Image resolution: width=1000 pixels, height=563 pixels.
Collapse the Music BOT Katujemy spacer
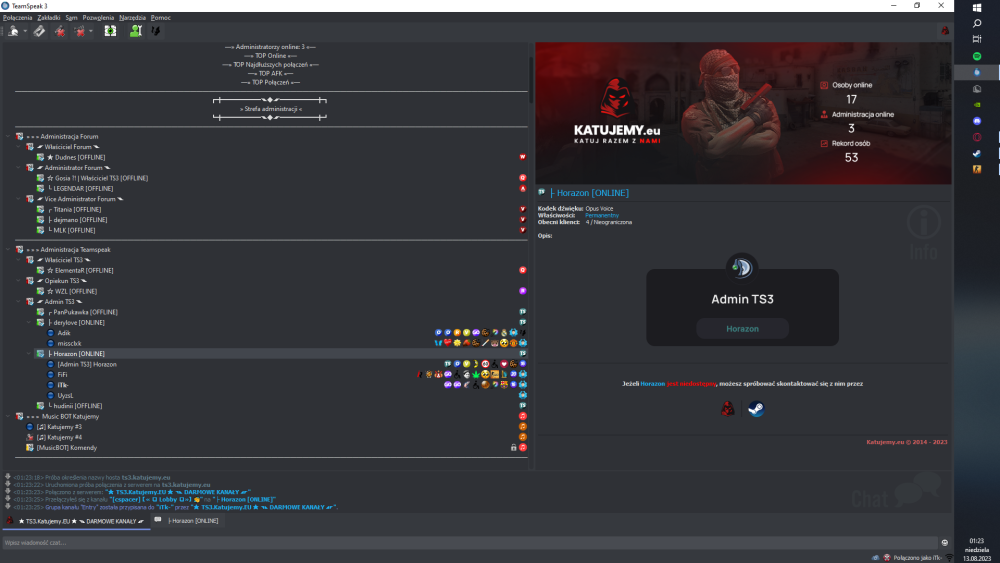point(8,416)
